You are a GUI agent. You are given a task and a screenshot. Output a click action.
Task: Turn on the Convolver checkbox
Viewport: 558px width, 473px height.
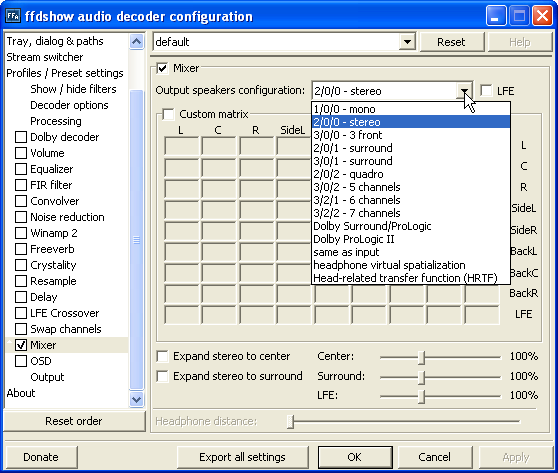21,201
